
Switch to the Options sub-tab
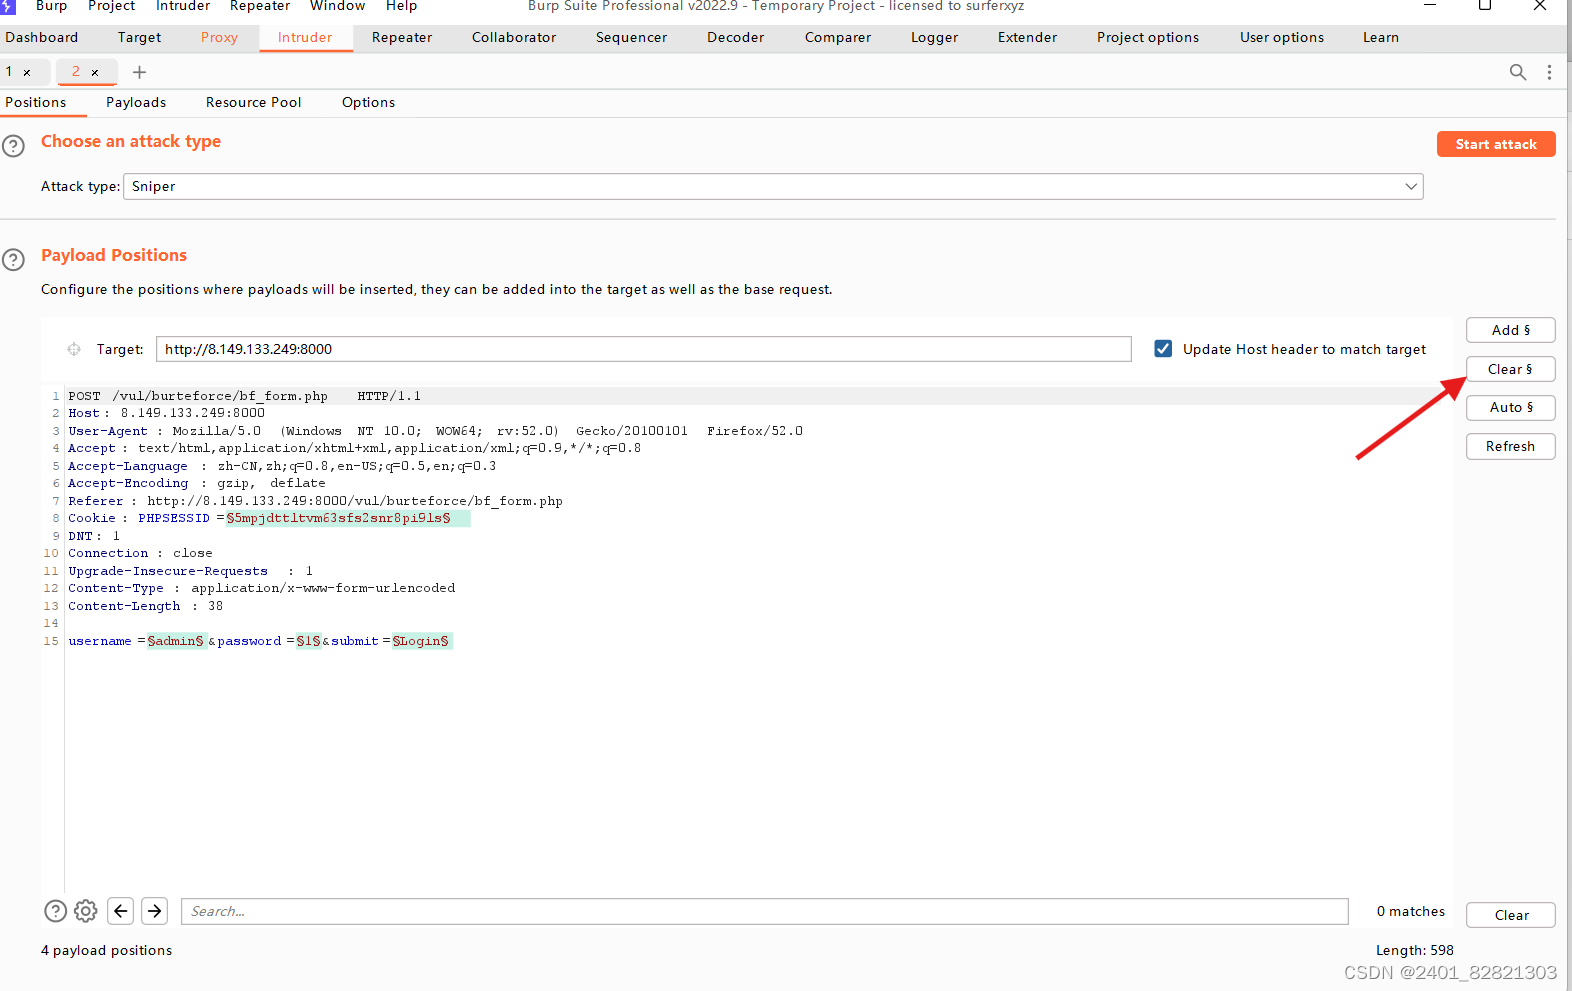click(368, 103)
